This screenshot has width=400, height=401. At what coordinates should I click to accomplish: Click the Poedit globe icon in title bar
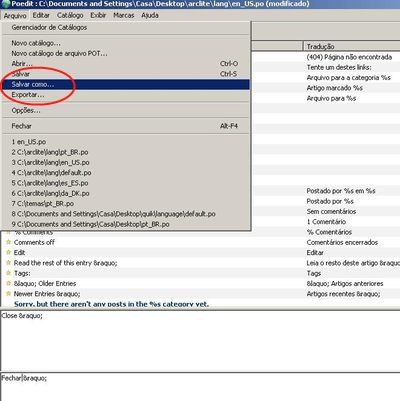point(5,4)
